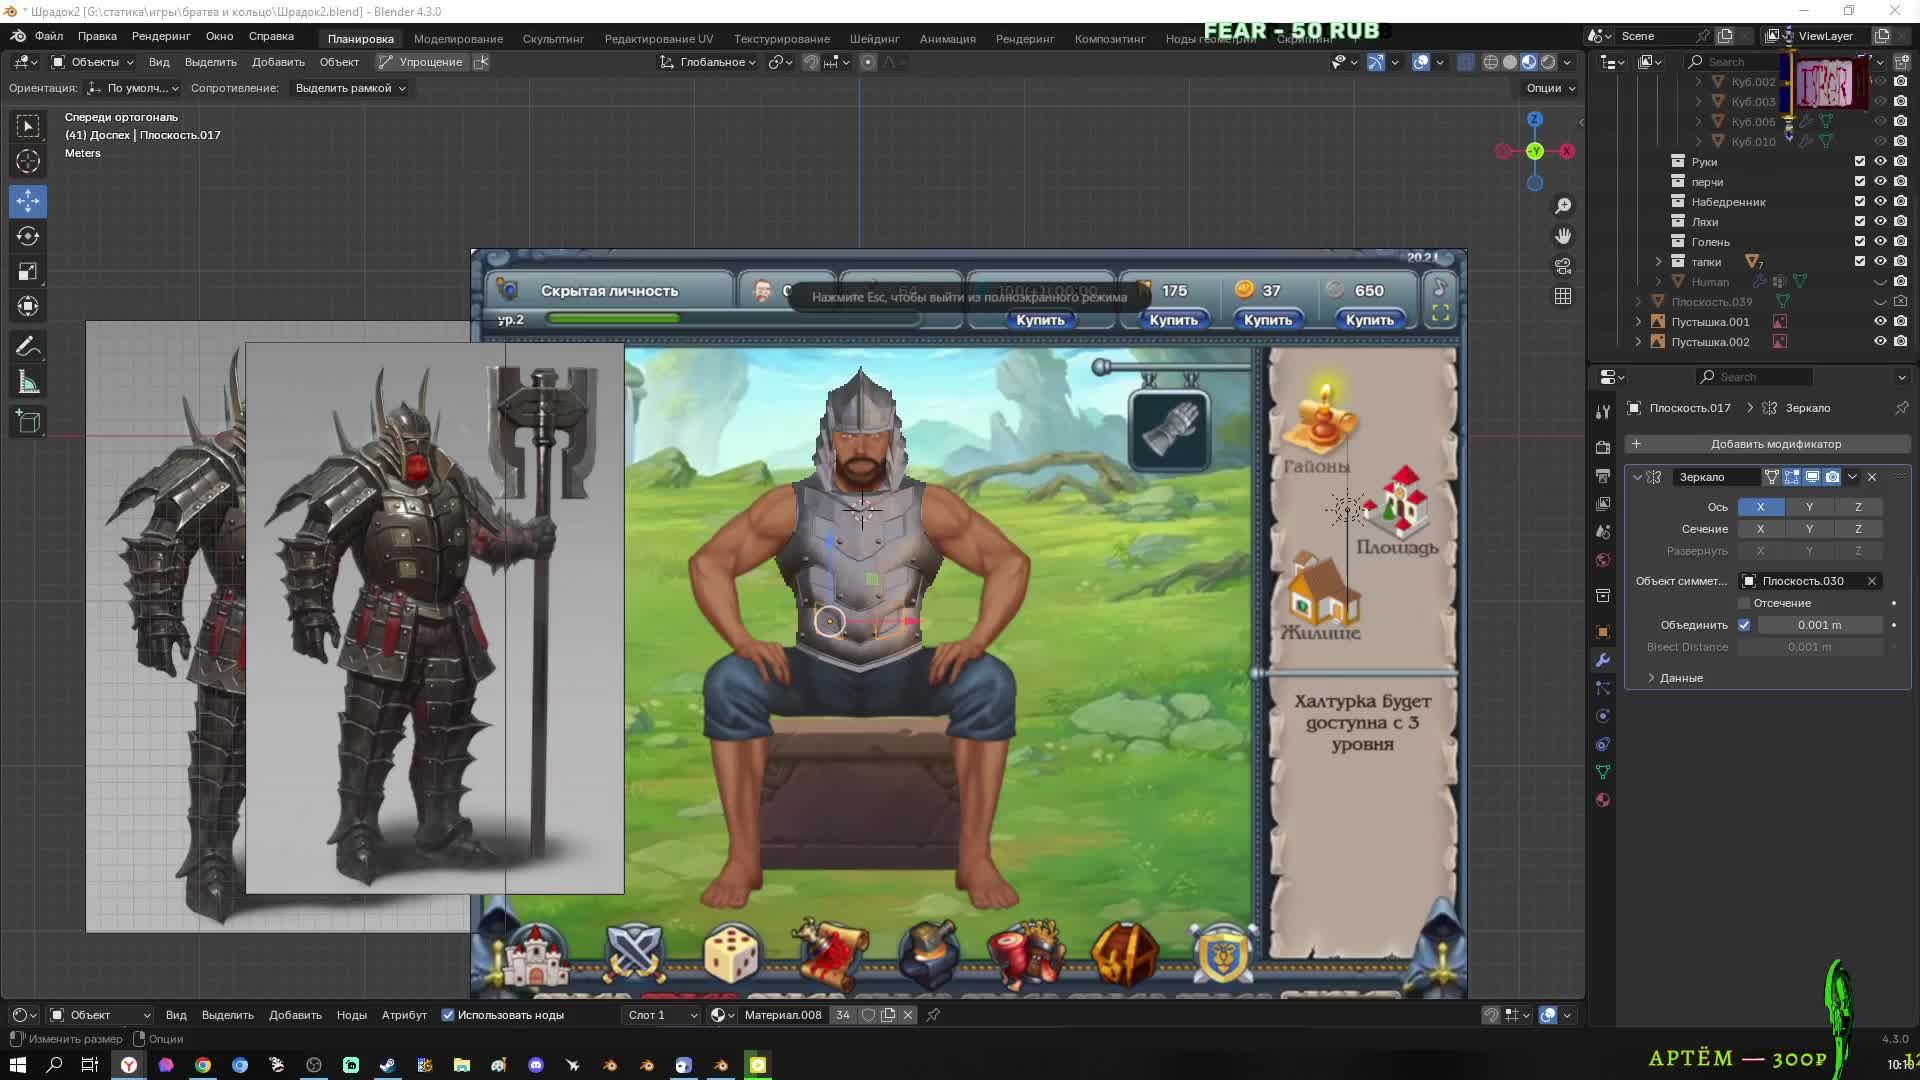The height and width of the screenshot is (1080, 1920).
Task: Select the Cursor tool in toolbar
Action: click(x=28, y=161)
